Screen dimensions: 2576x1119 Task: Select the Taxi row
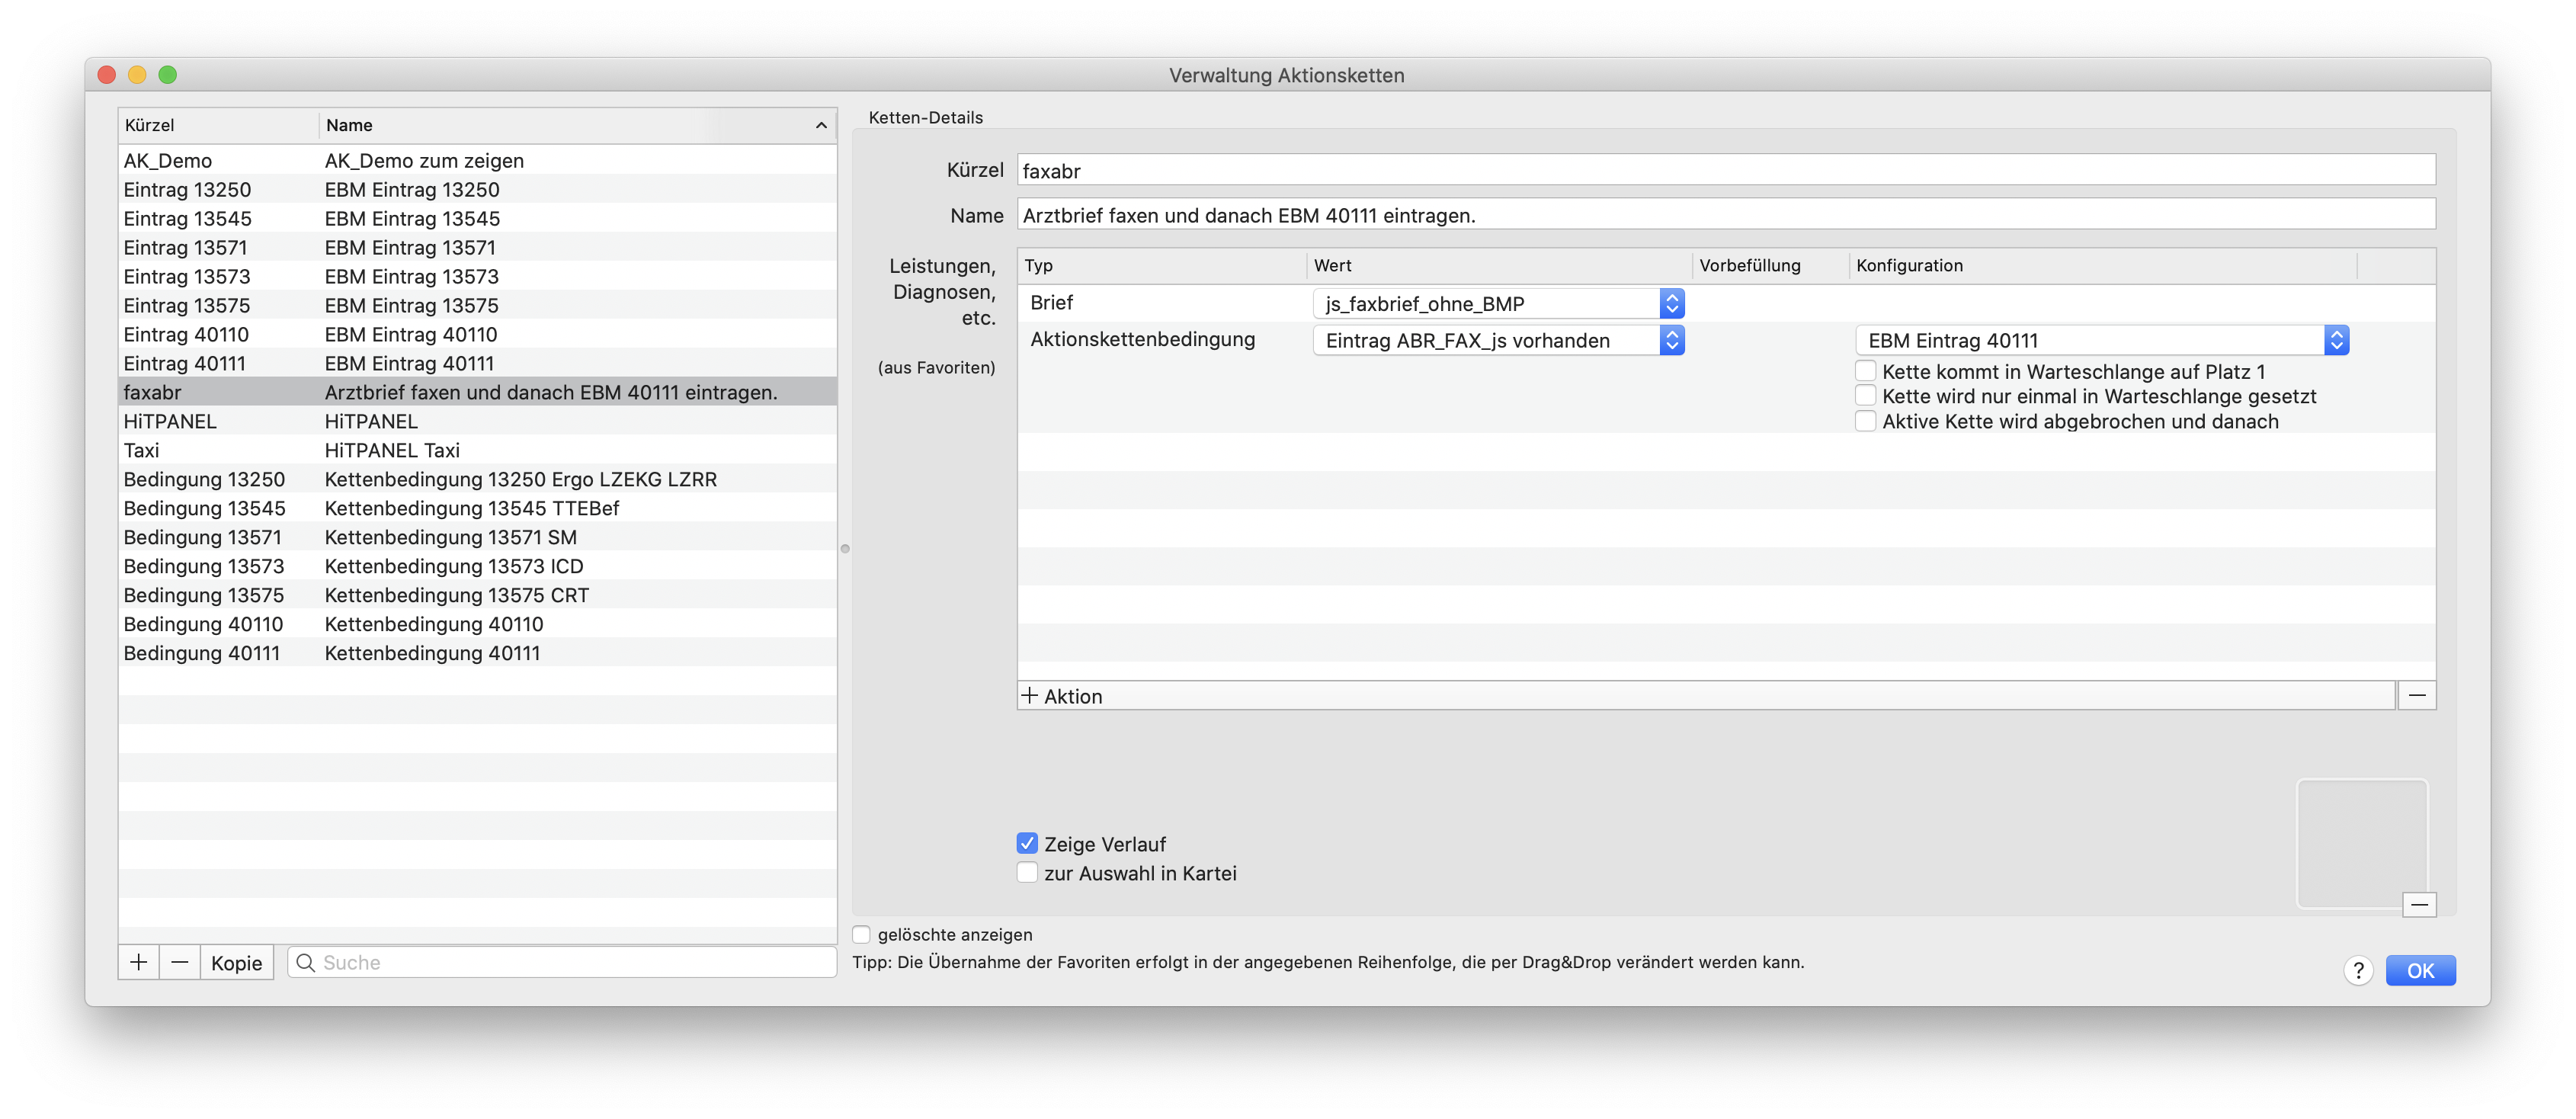click(478, 450)
